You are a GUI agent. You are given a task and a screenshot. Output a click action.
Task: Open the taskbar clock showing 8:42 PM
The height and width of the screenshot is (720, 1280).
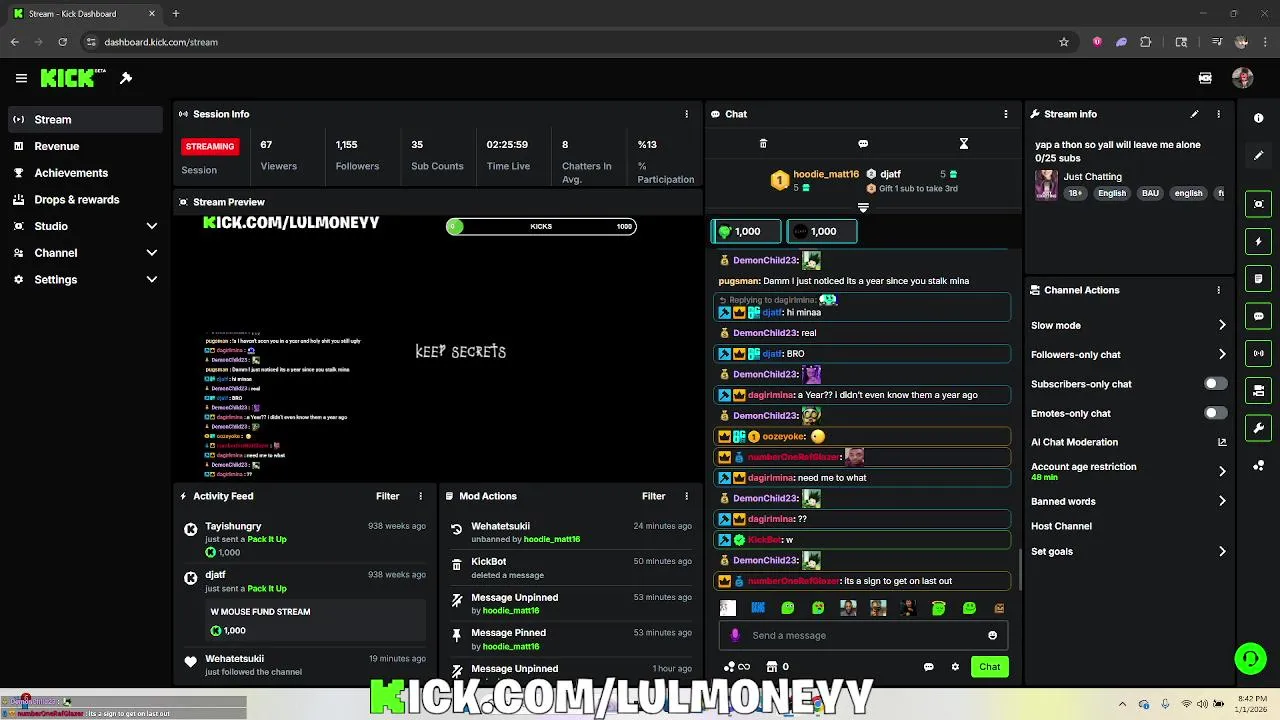(x=1253, y=704)
